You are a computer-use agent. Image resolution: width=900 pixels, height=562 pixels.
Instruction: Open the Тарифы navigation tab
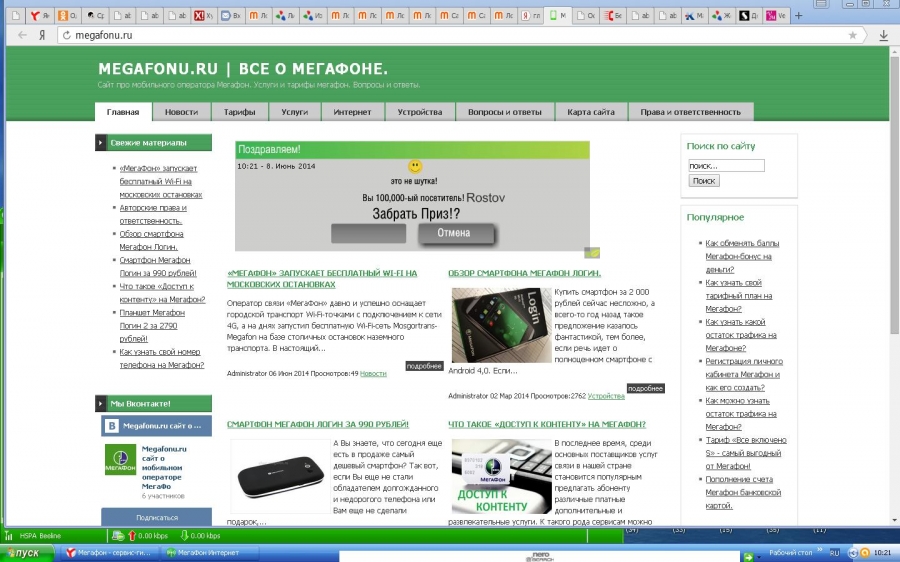point(239,112)
